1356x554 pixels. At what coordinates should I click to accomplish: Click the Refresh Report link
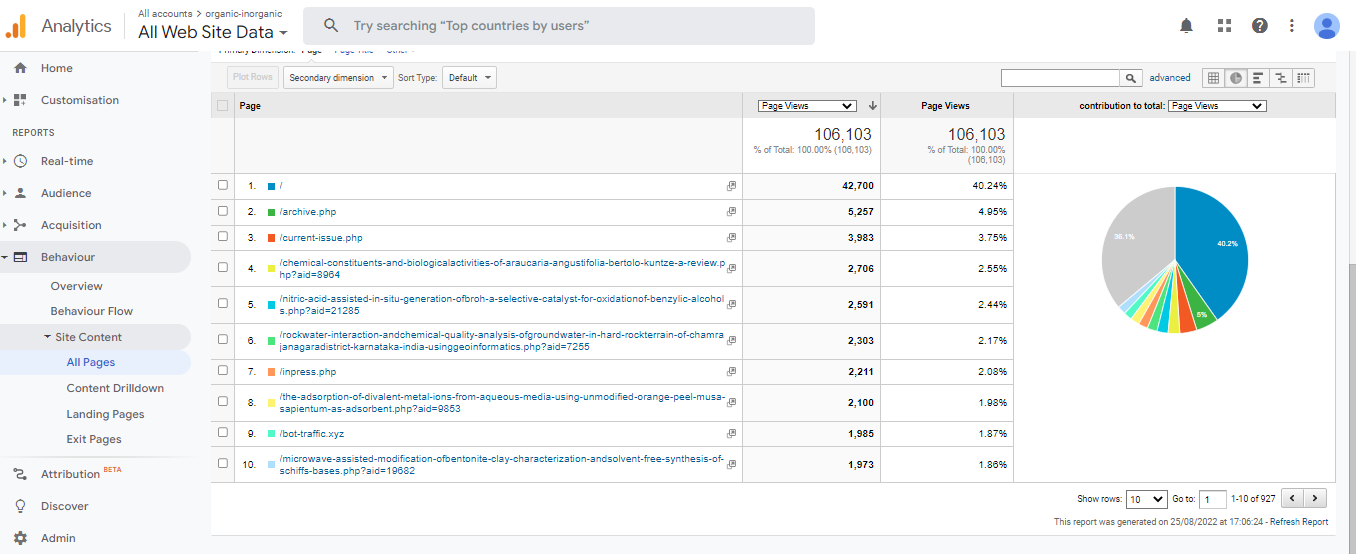click(x=1298, y=522)
